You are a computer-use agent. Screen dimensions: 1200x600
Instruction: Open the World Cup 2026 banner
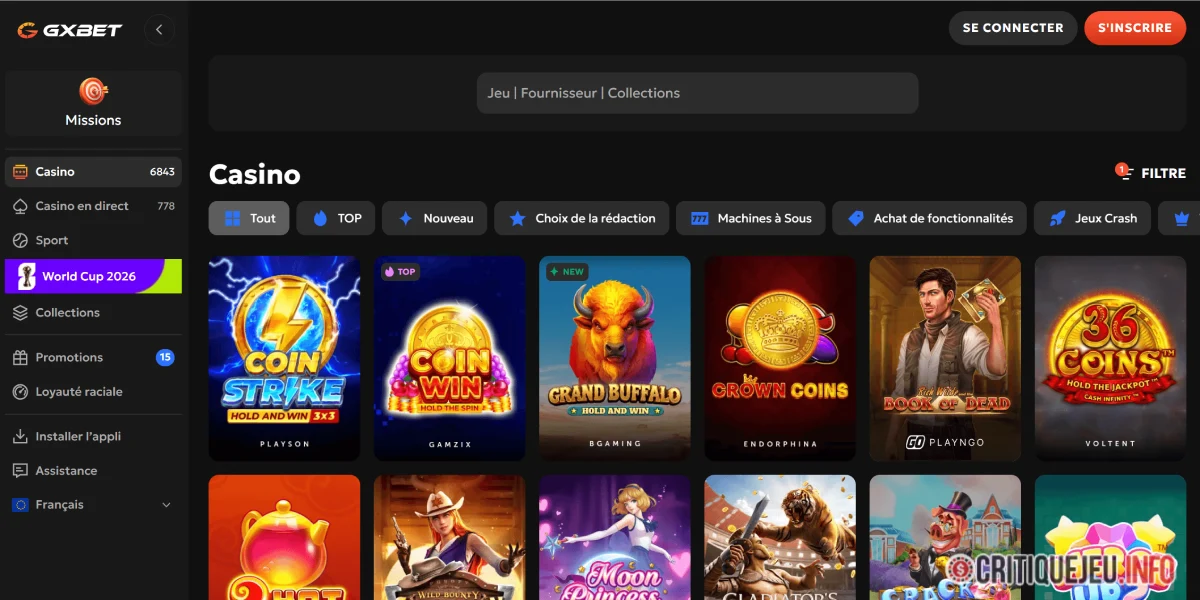pyautogui.click(x=93, y=276)
